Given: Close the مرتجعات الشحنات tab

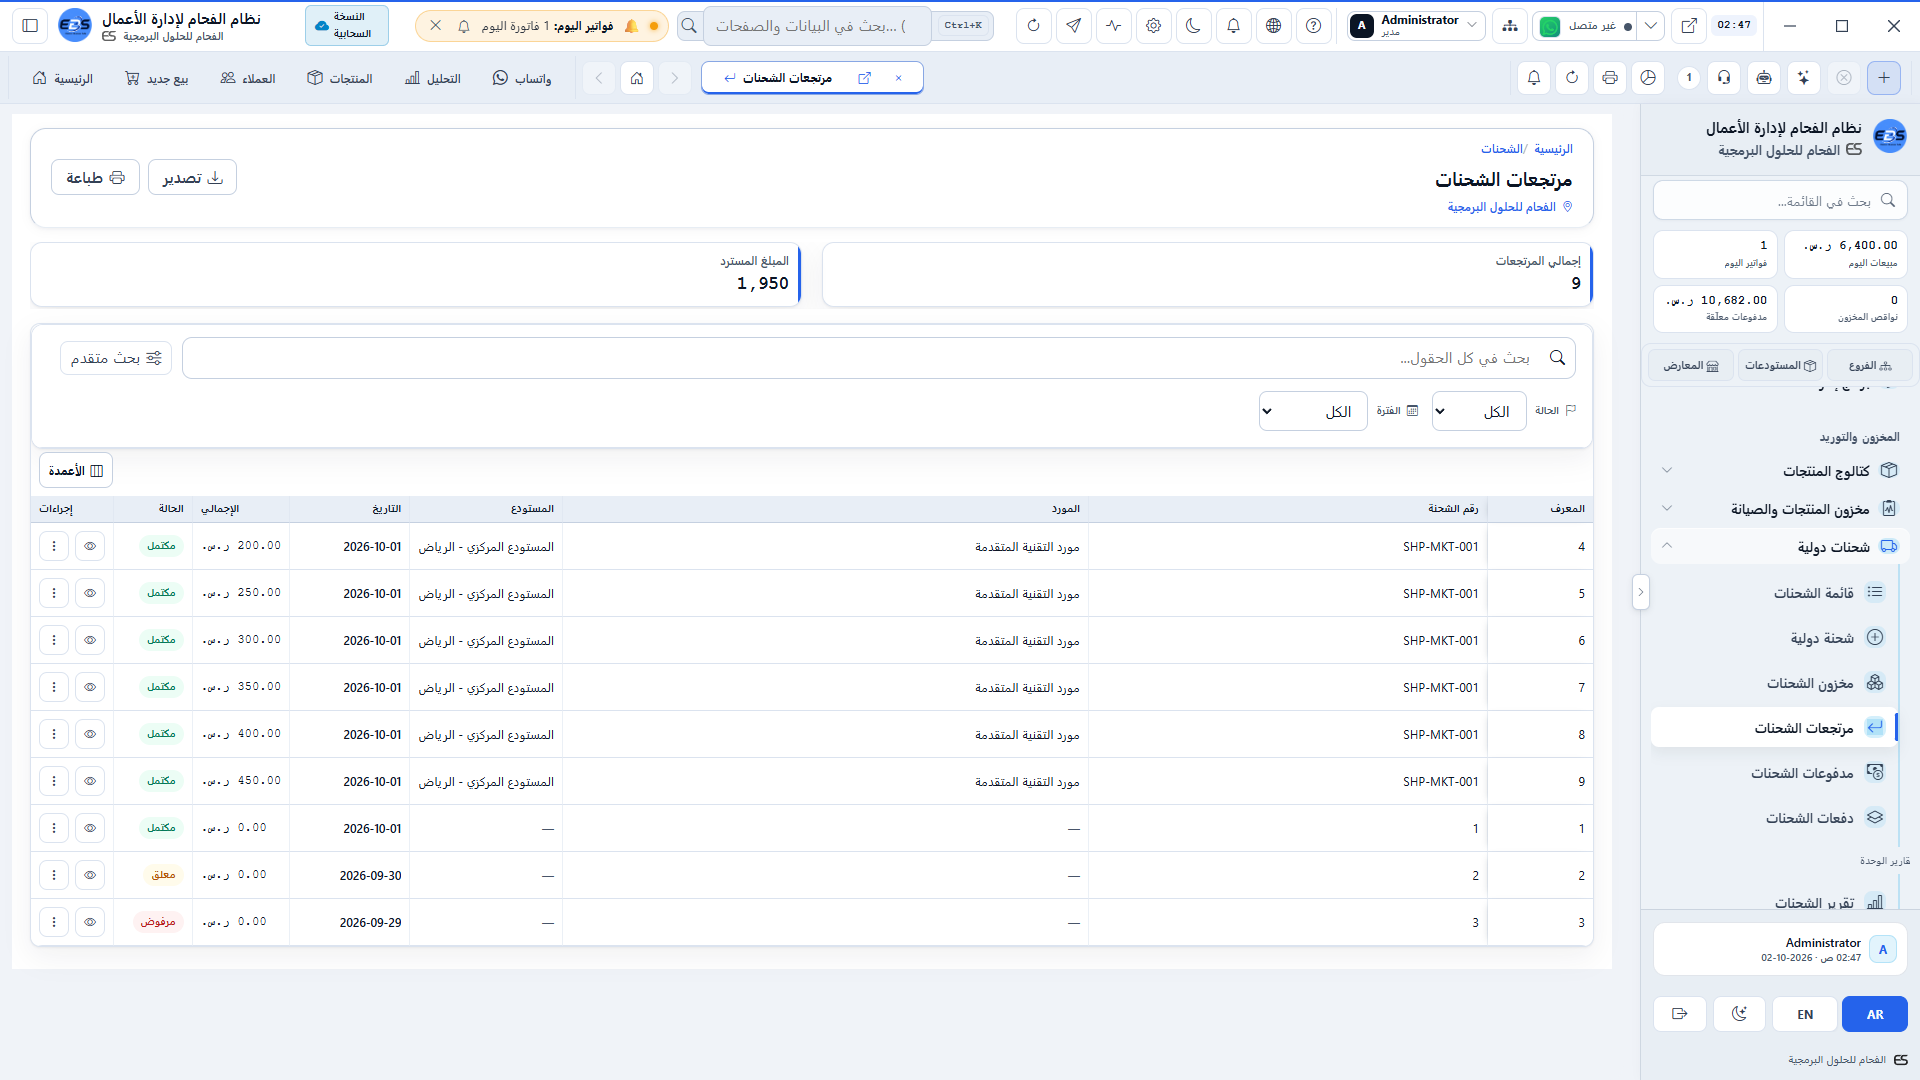Looking at the screenshot, I should [899, 78].
